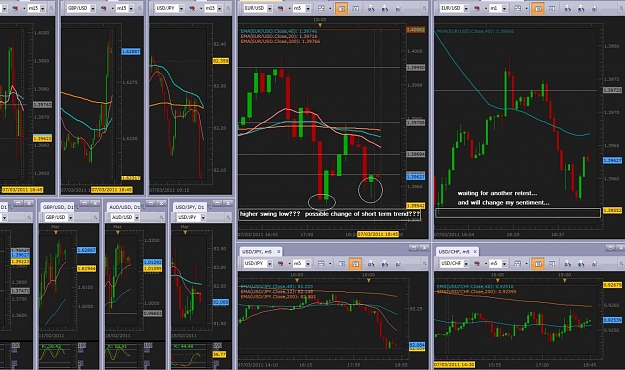This screenshot has height=370, width=625.
Task: Click third blue zoom icon in USD/CHF m5 toolbar
Action: pos(595,264)
